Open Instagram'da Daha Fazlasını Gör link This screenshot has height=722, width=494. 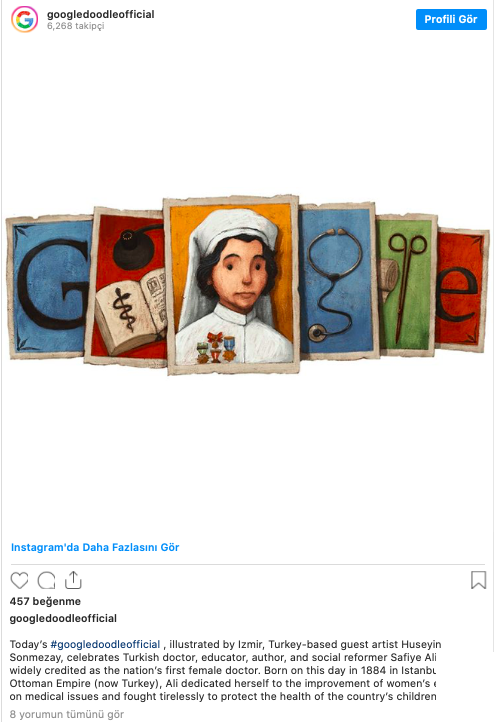click(x=95, y=547)
